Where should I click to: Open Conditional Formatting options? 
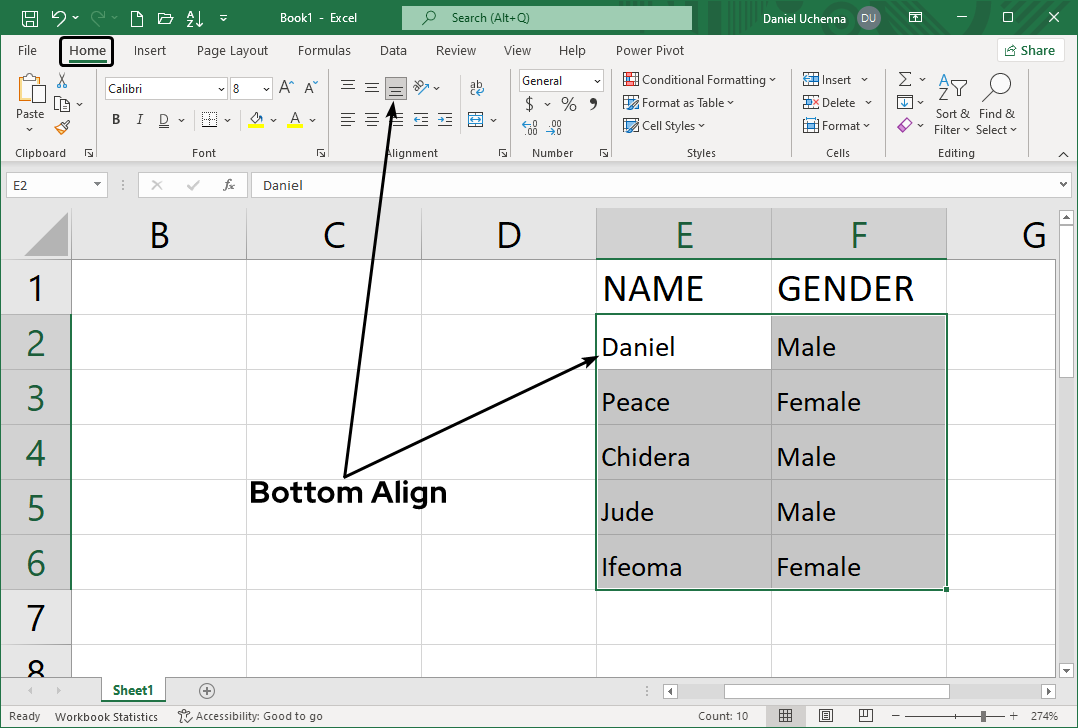(x=700, y=79)
